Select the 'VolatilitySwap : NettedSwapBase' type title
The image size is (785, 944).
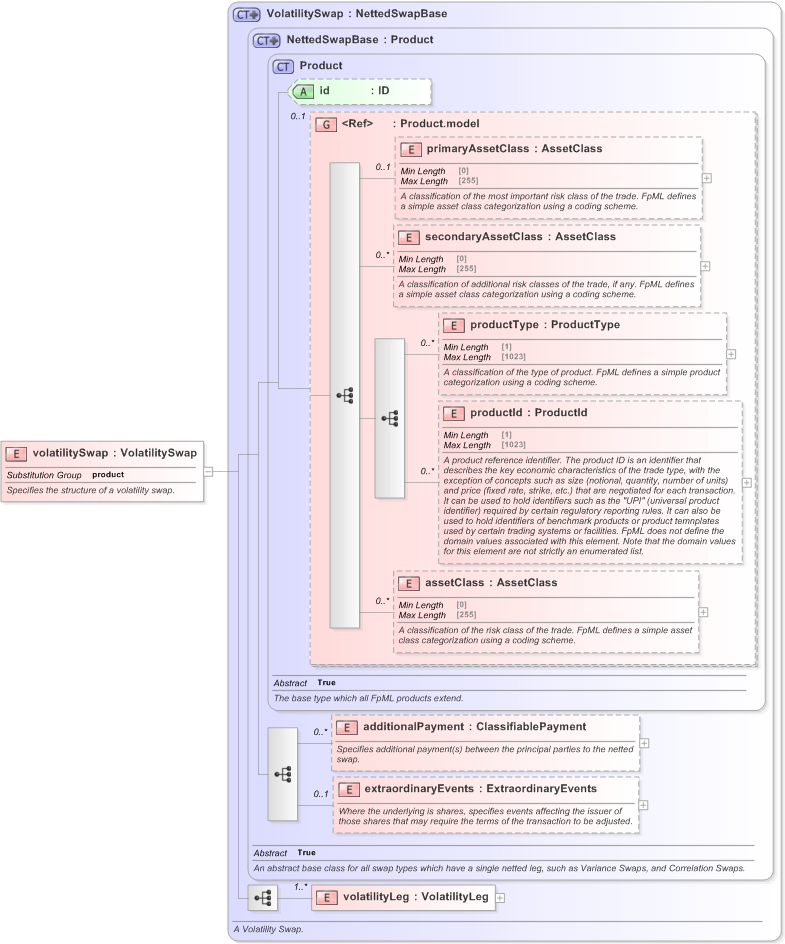pos(356,14)
